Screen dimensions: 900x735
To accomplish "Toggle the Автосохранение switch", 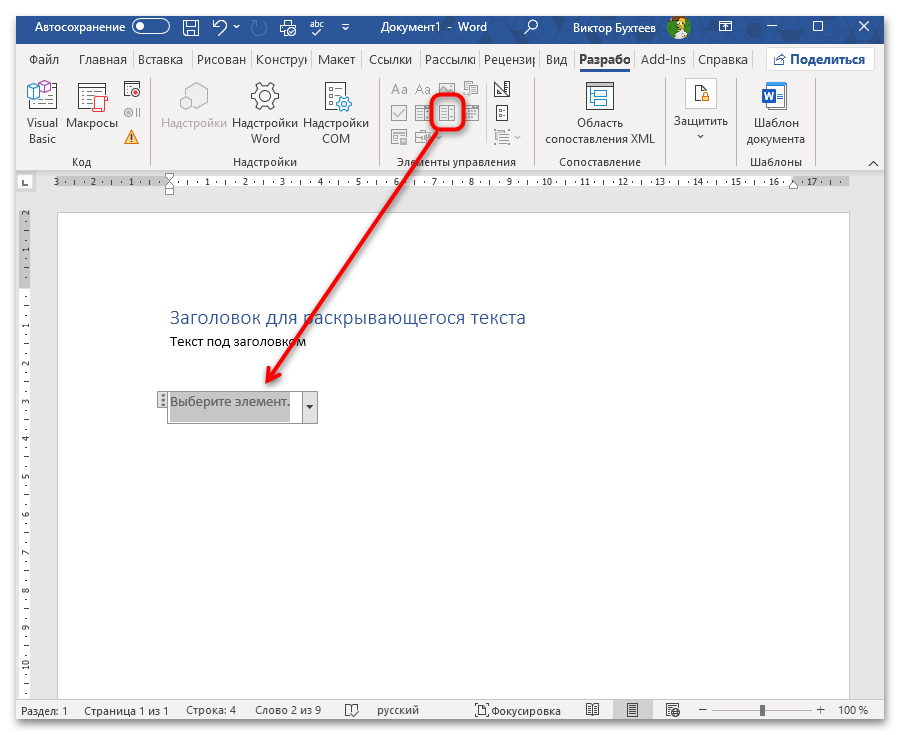I will click(x=151, y=27).
